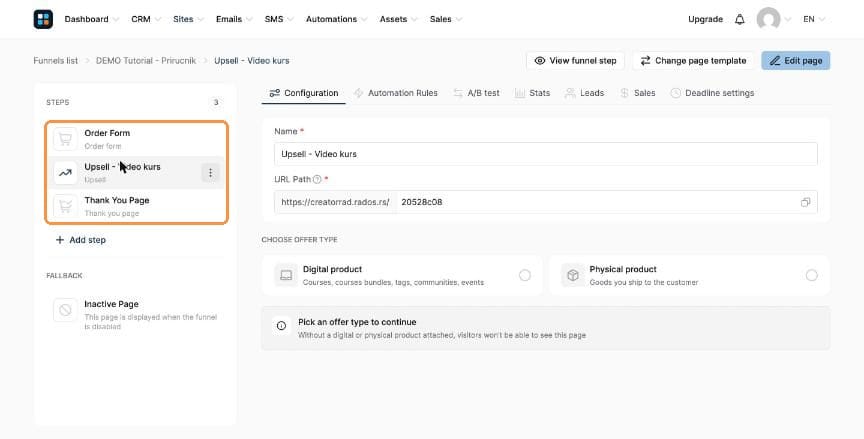The image size is (864, 439).
Task: Click the Upsell trending arrow icon
Action: point(65,173)
